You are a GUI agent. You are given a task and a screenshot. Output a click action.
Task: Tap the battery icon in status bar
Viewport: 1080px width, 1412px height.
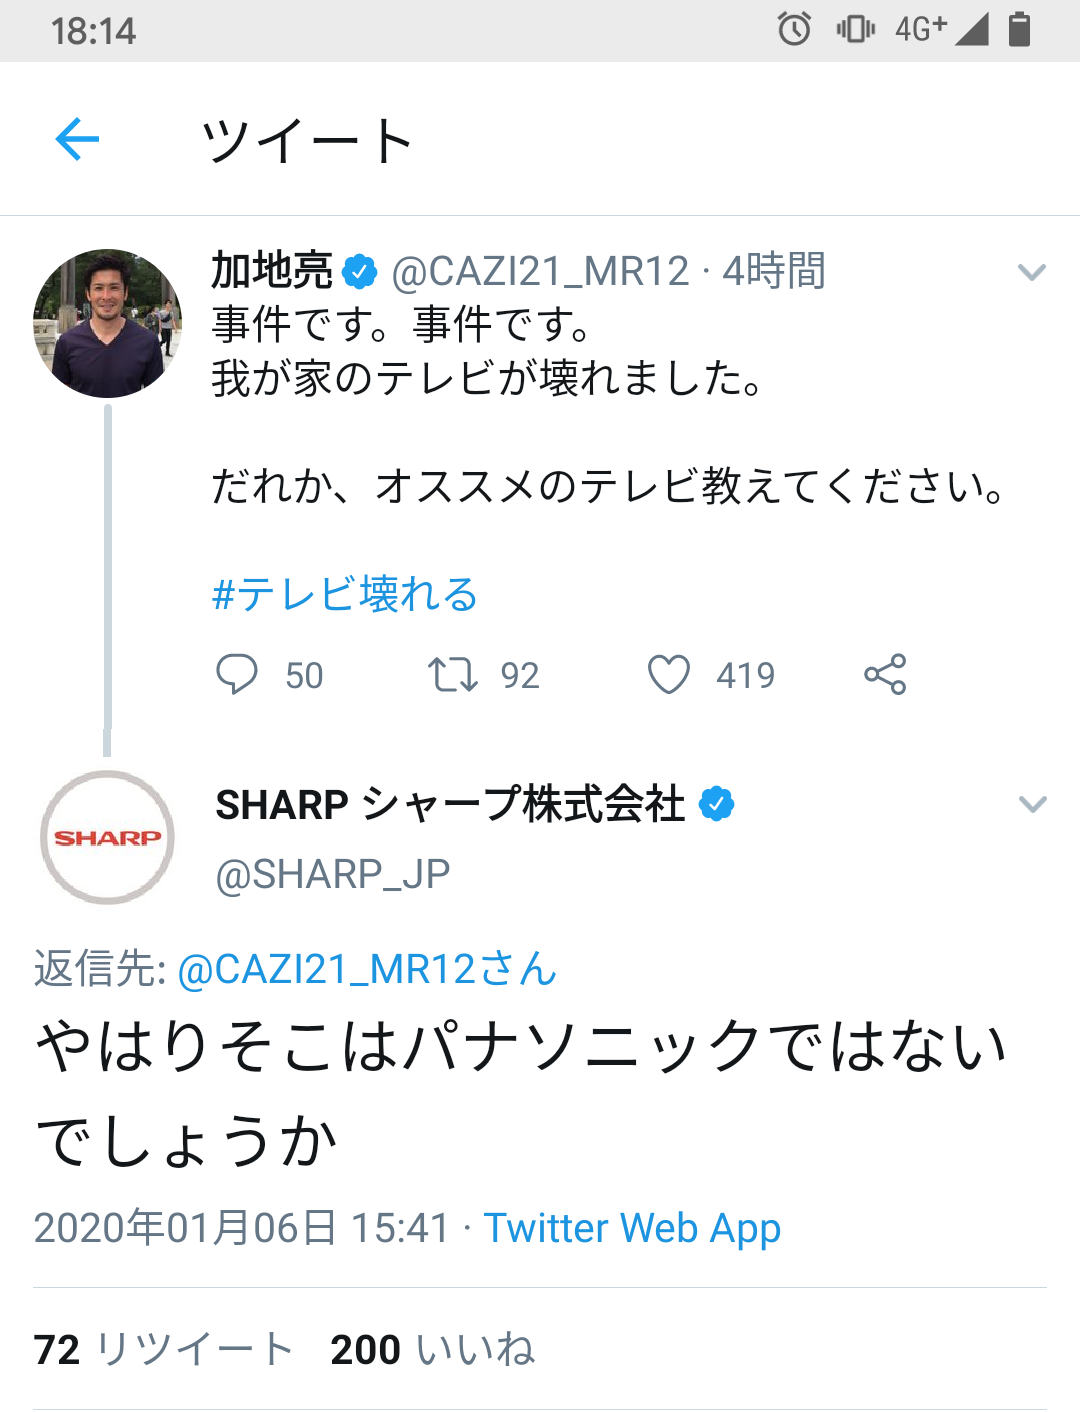(x=1019, y=29)
